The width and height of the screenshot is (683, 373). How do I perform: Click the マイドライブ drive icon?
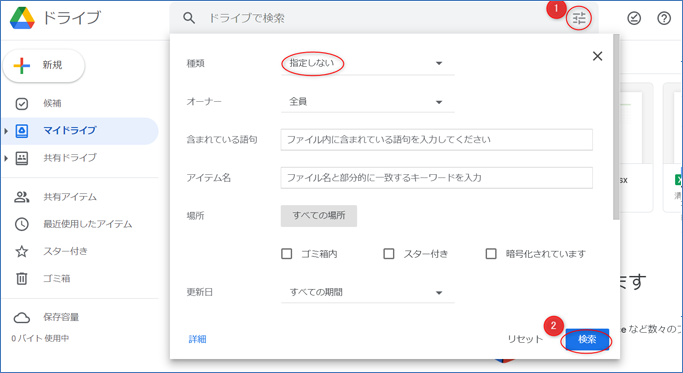pyautogui.click(x=22, y=130)
